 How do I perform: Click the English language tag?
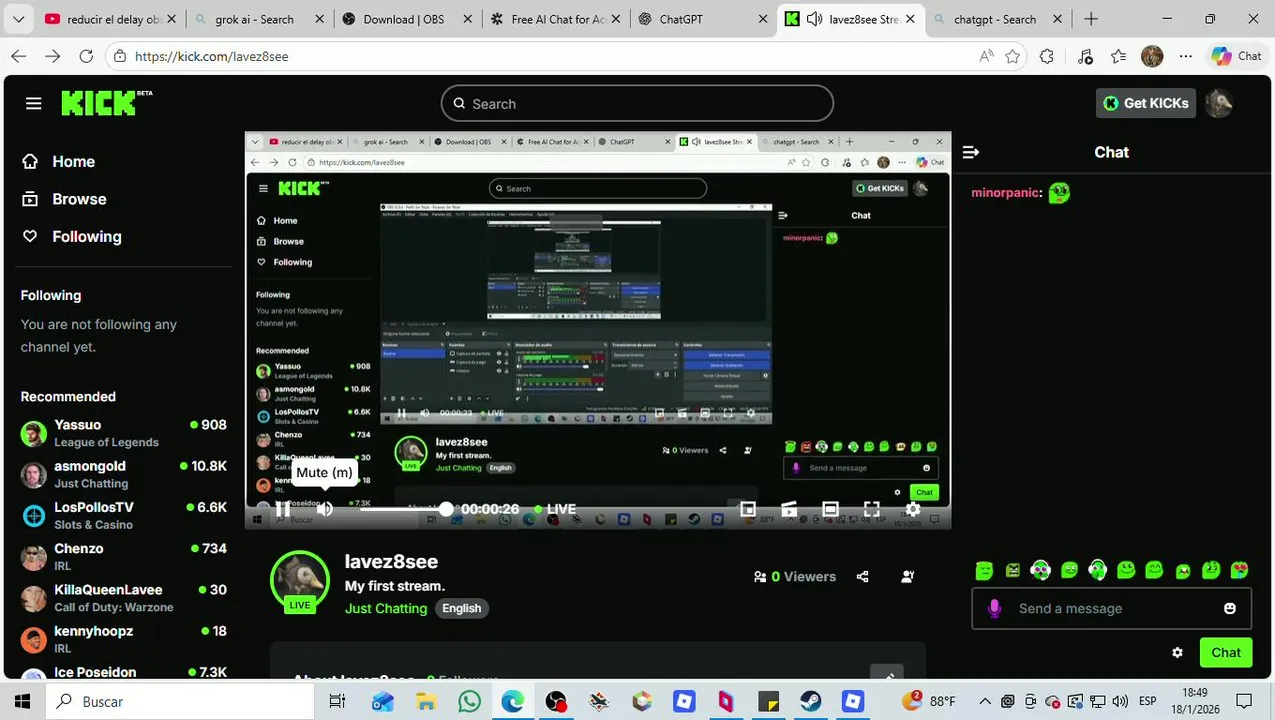[462, 608]
